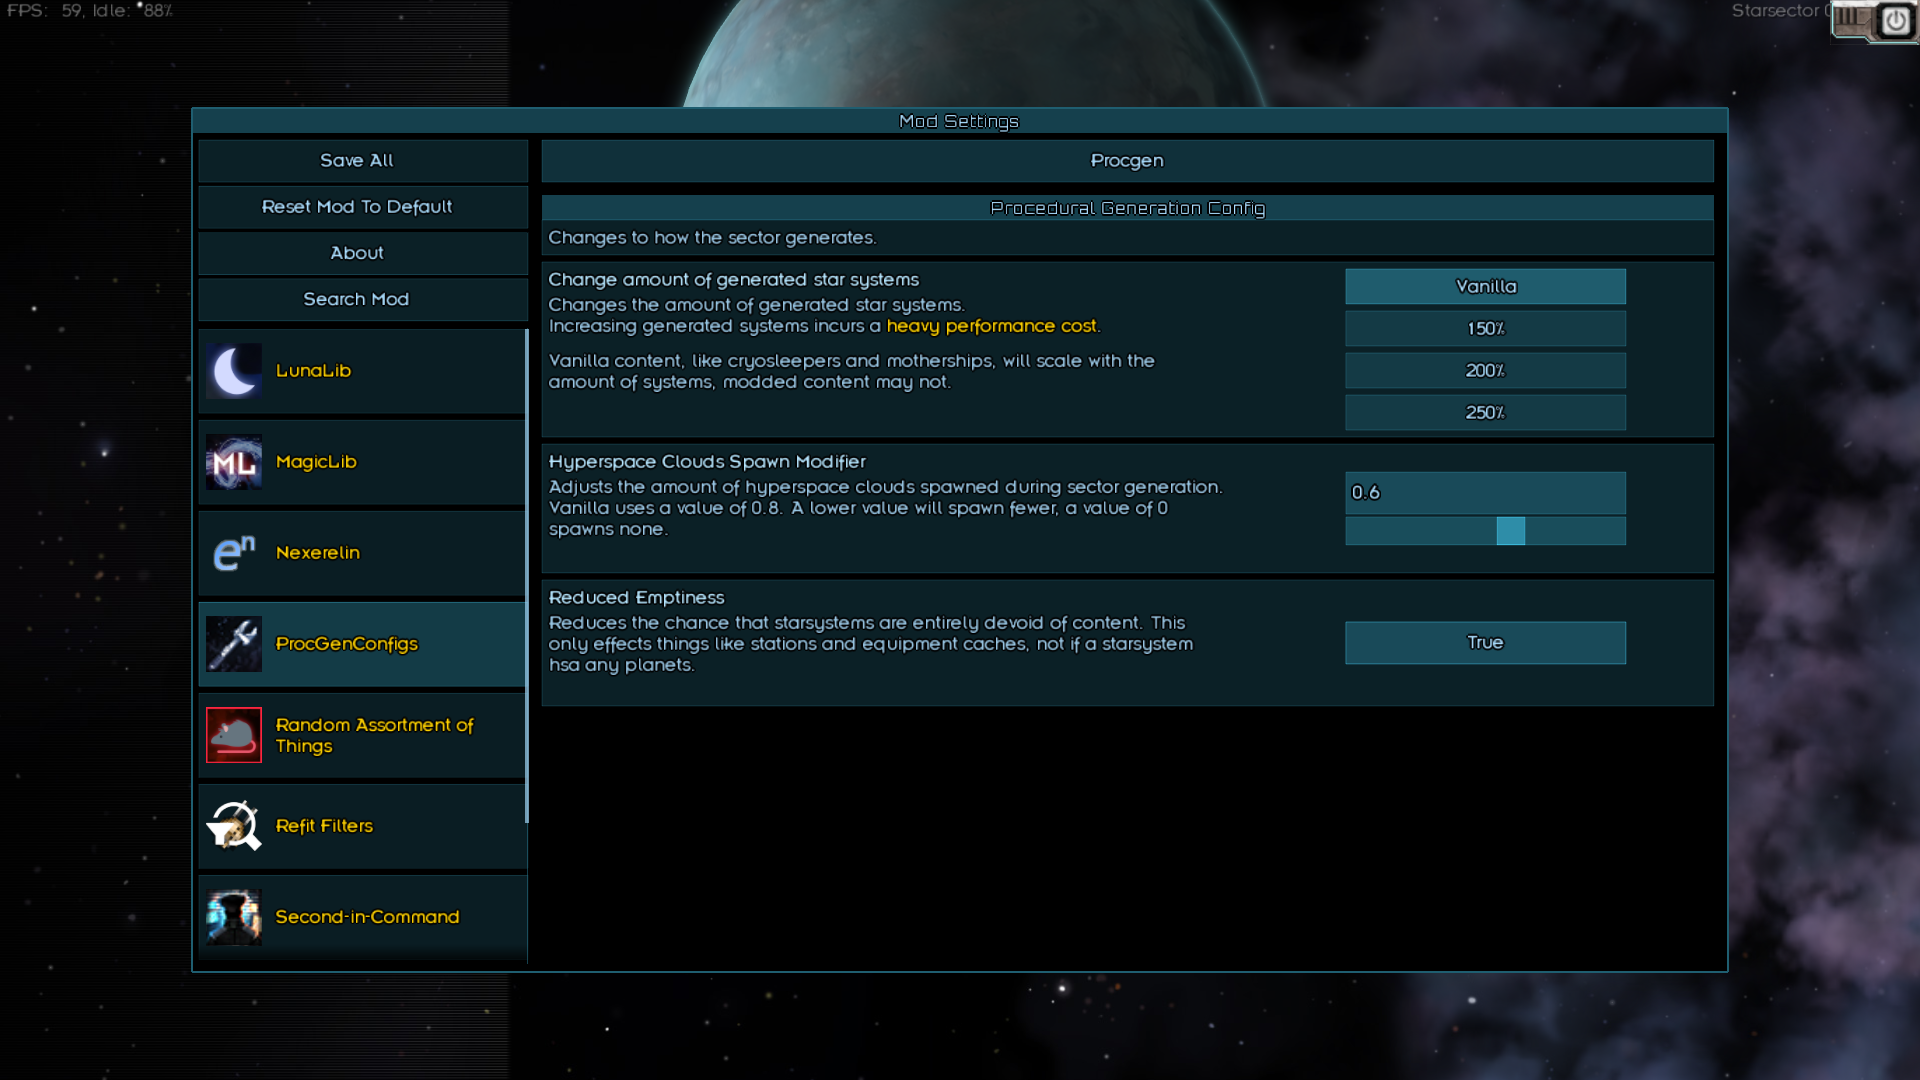The height and width of the screenshot is (1080, 1920).
Task: Toggle Reduced Emptiness True button
Action: pos(1485,643)
